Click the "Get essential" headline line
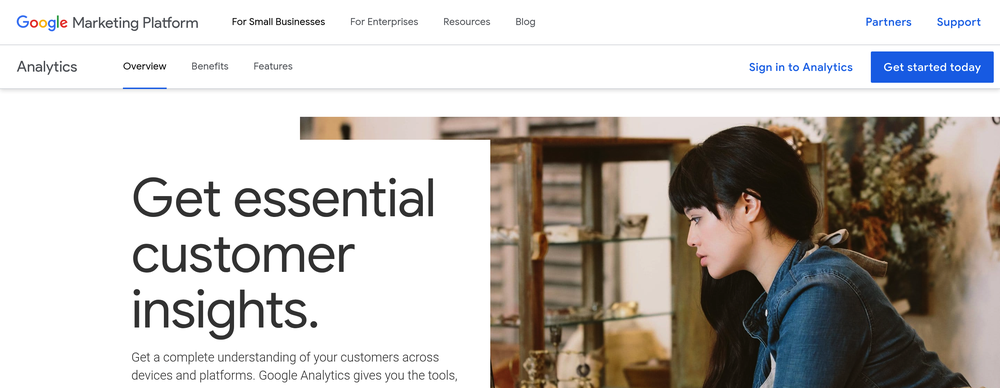The image size is (1000, 388). point(283,197)
